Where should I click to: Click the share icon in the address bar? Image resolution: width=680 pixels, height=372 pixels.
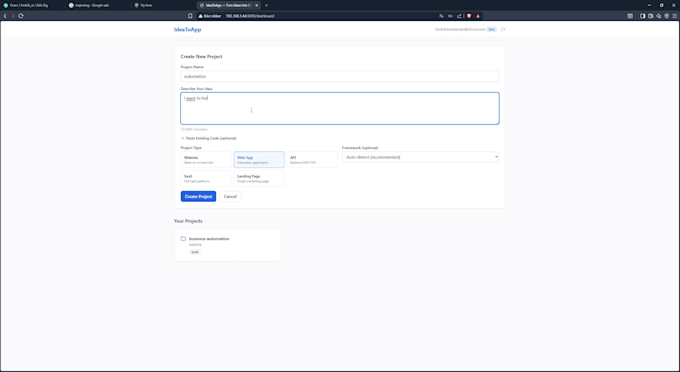[x=459, y=16]
